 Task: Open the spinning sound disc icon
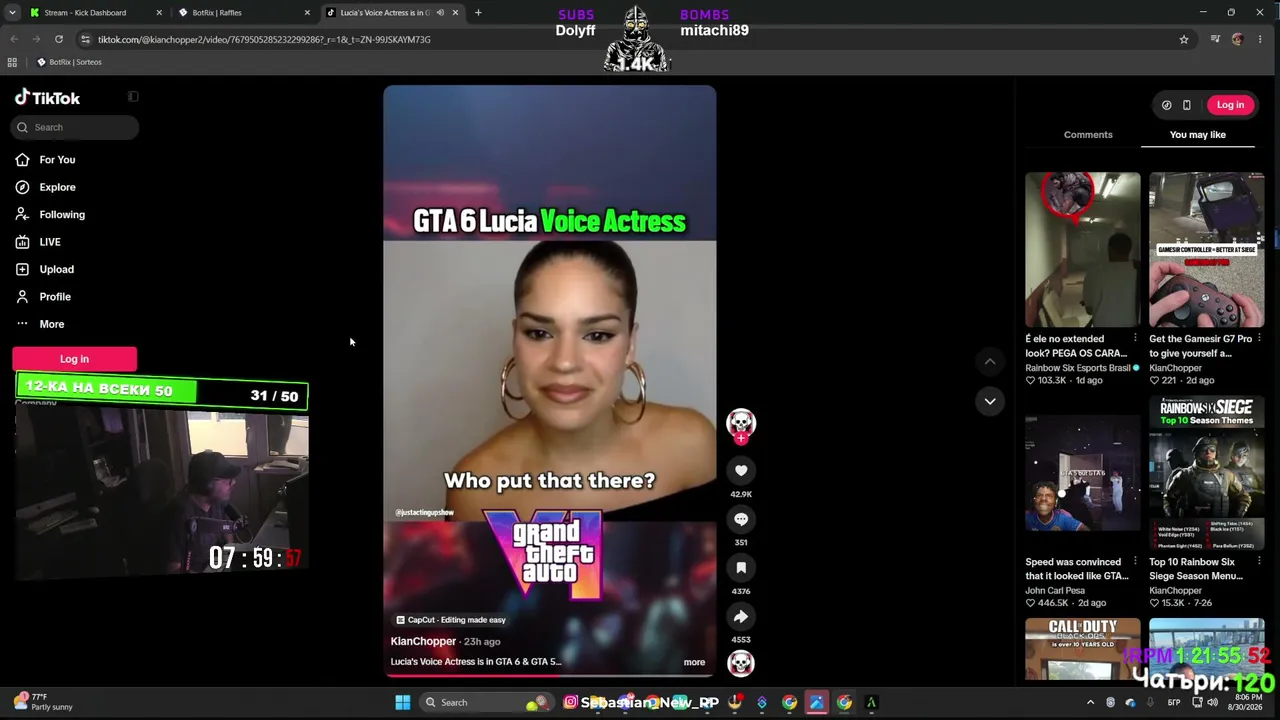point(741,663)
